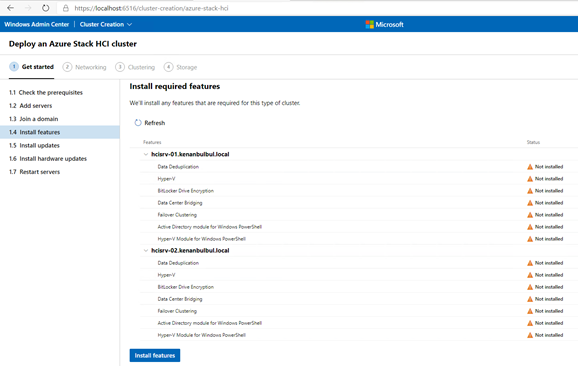Click the hcisrv-02.kenanbulbul.local server name

190,251
